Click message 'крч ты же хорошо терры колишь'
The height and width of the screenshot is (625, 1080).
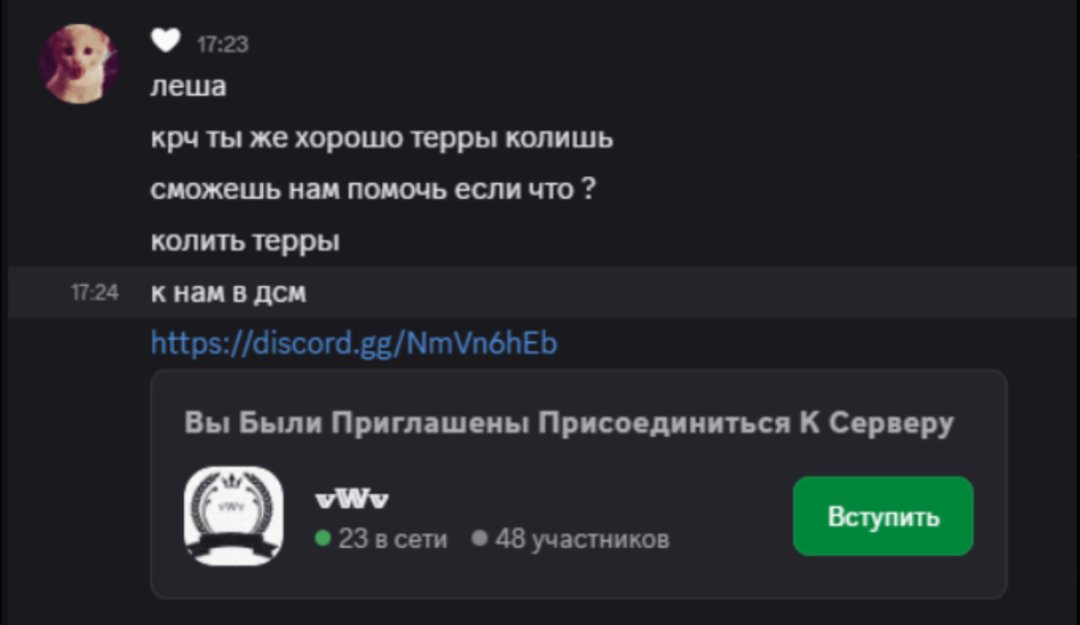coord(382,139)
